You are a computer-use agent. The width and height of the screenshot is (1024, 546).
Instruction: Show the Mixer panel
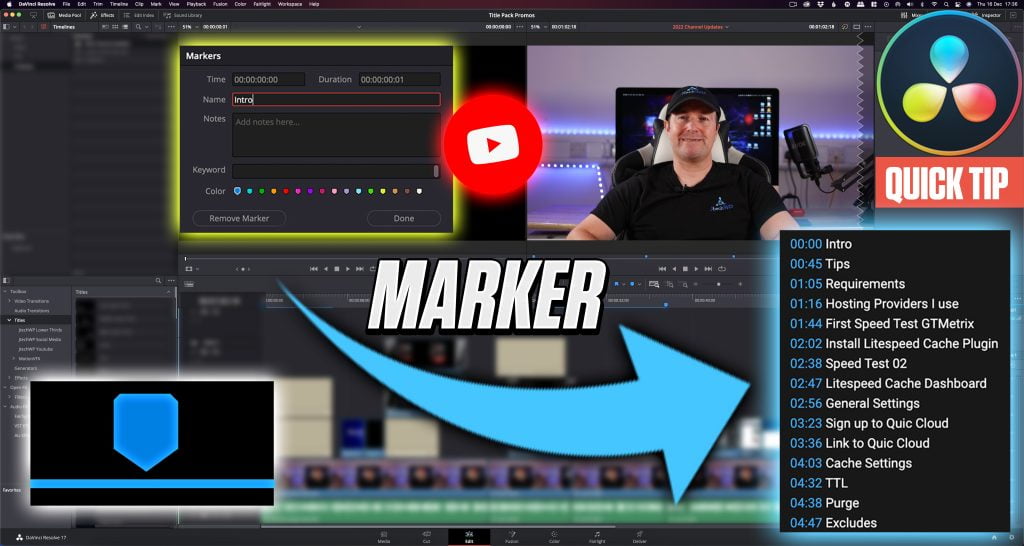click(x=913, y=15)
